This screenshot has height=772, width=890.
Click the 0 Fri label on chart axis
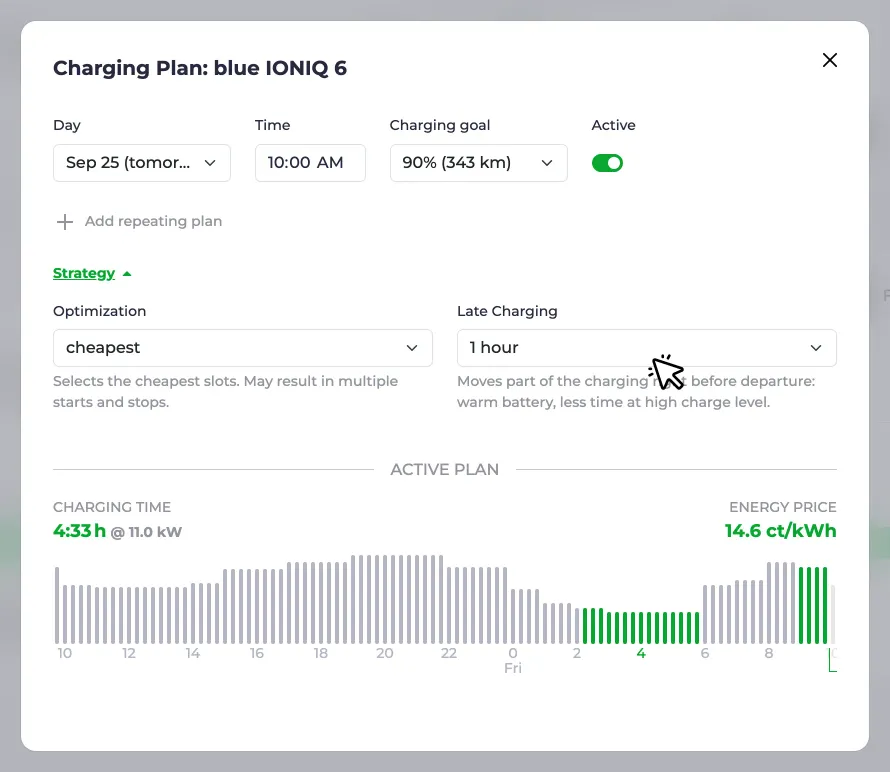513,661
